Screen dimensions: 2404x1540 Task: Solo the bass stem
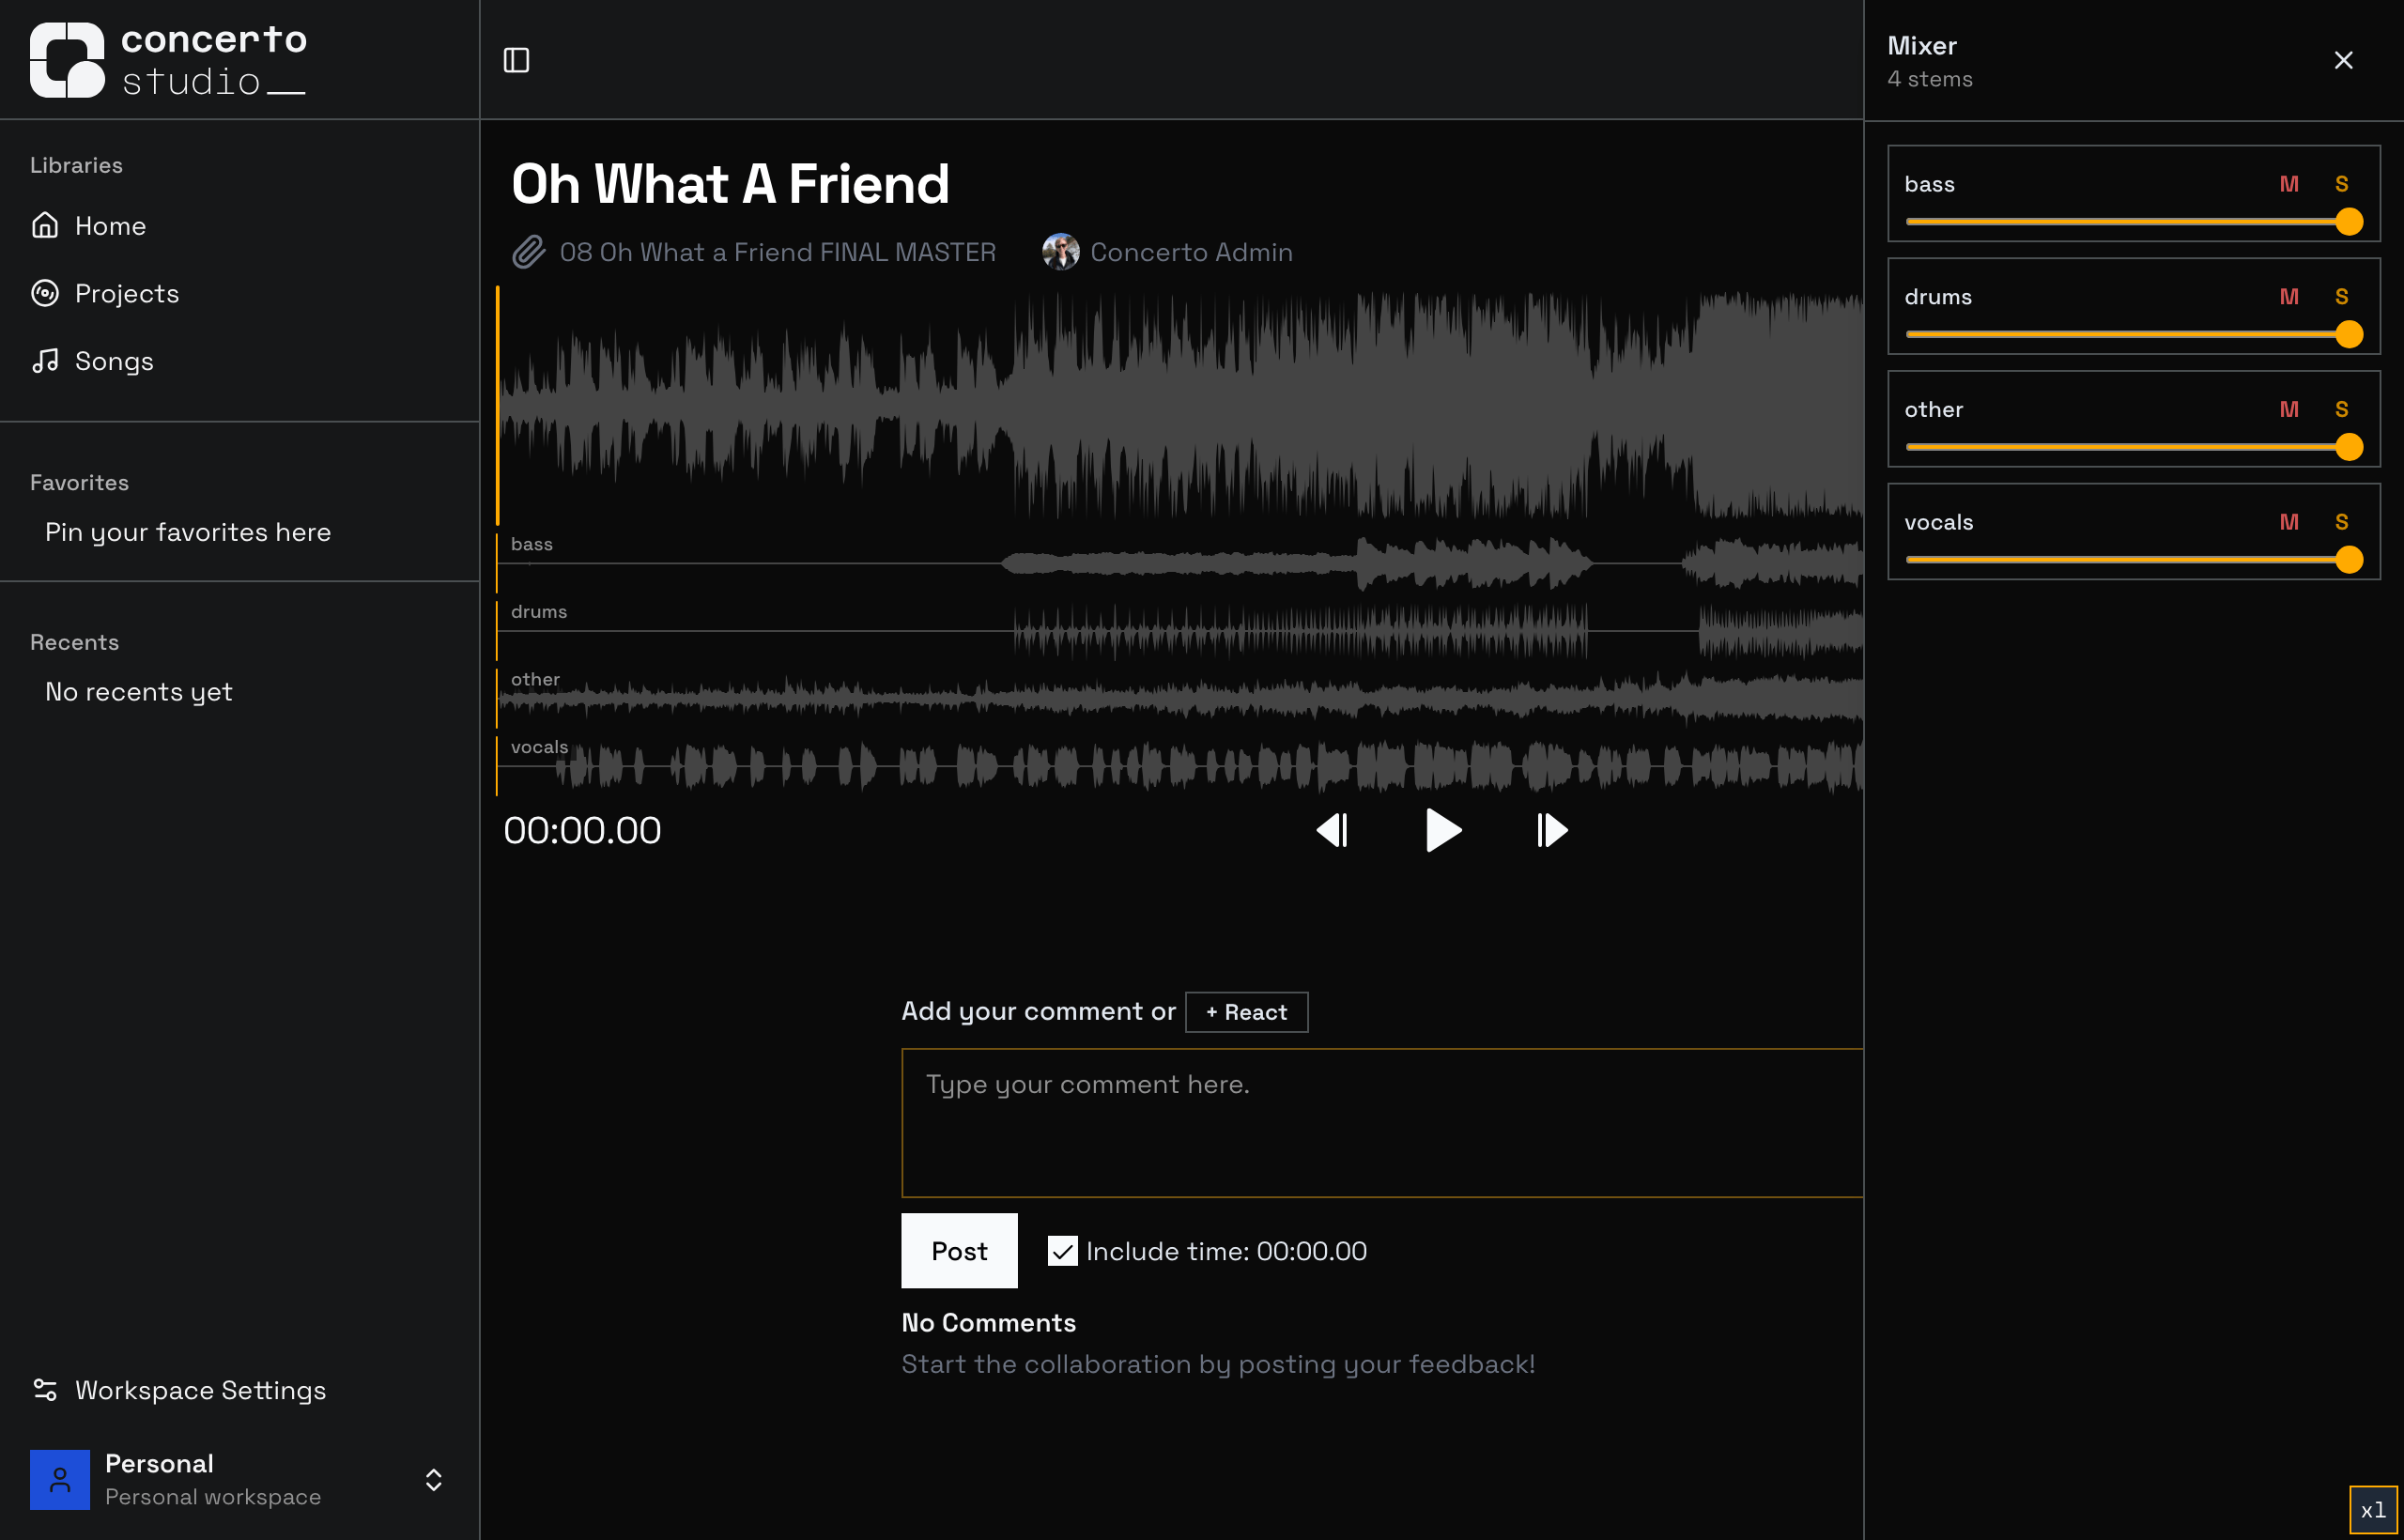click(x=2341, y=184)
